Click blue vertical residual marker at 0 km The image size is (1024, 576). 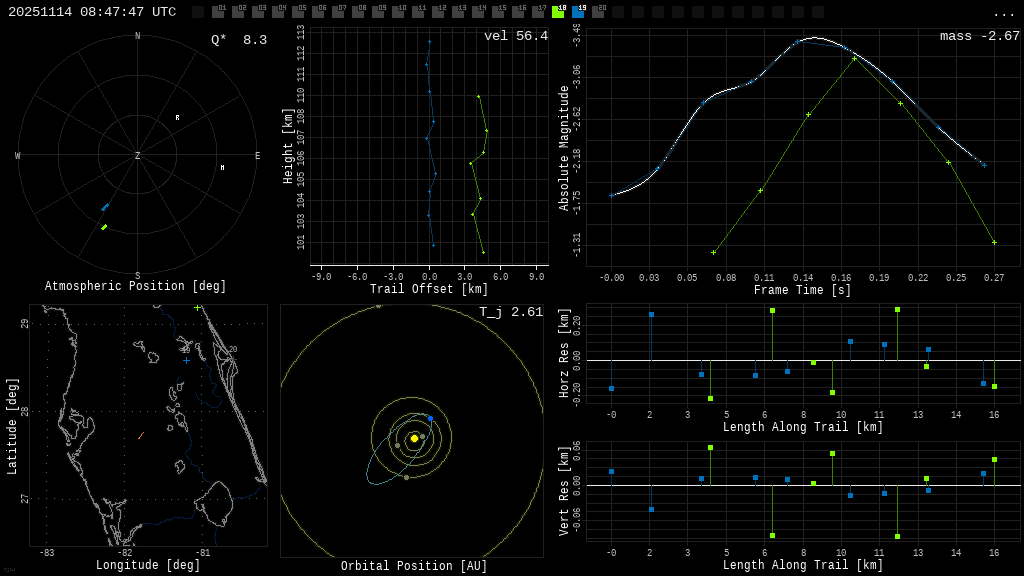tap(611, 472)
